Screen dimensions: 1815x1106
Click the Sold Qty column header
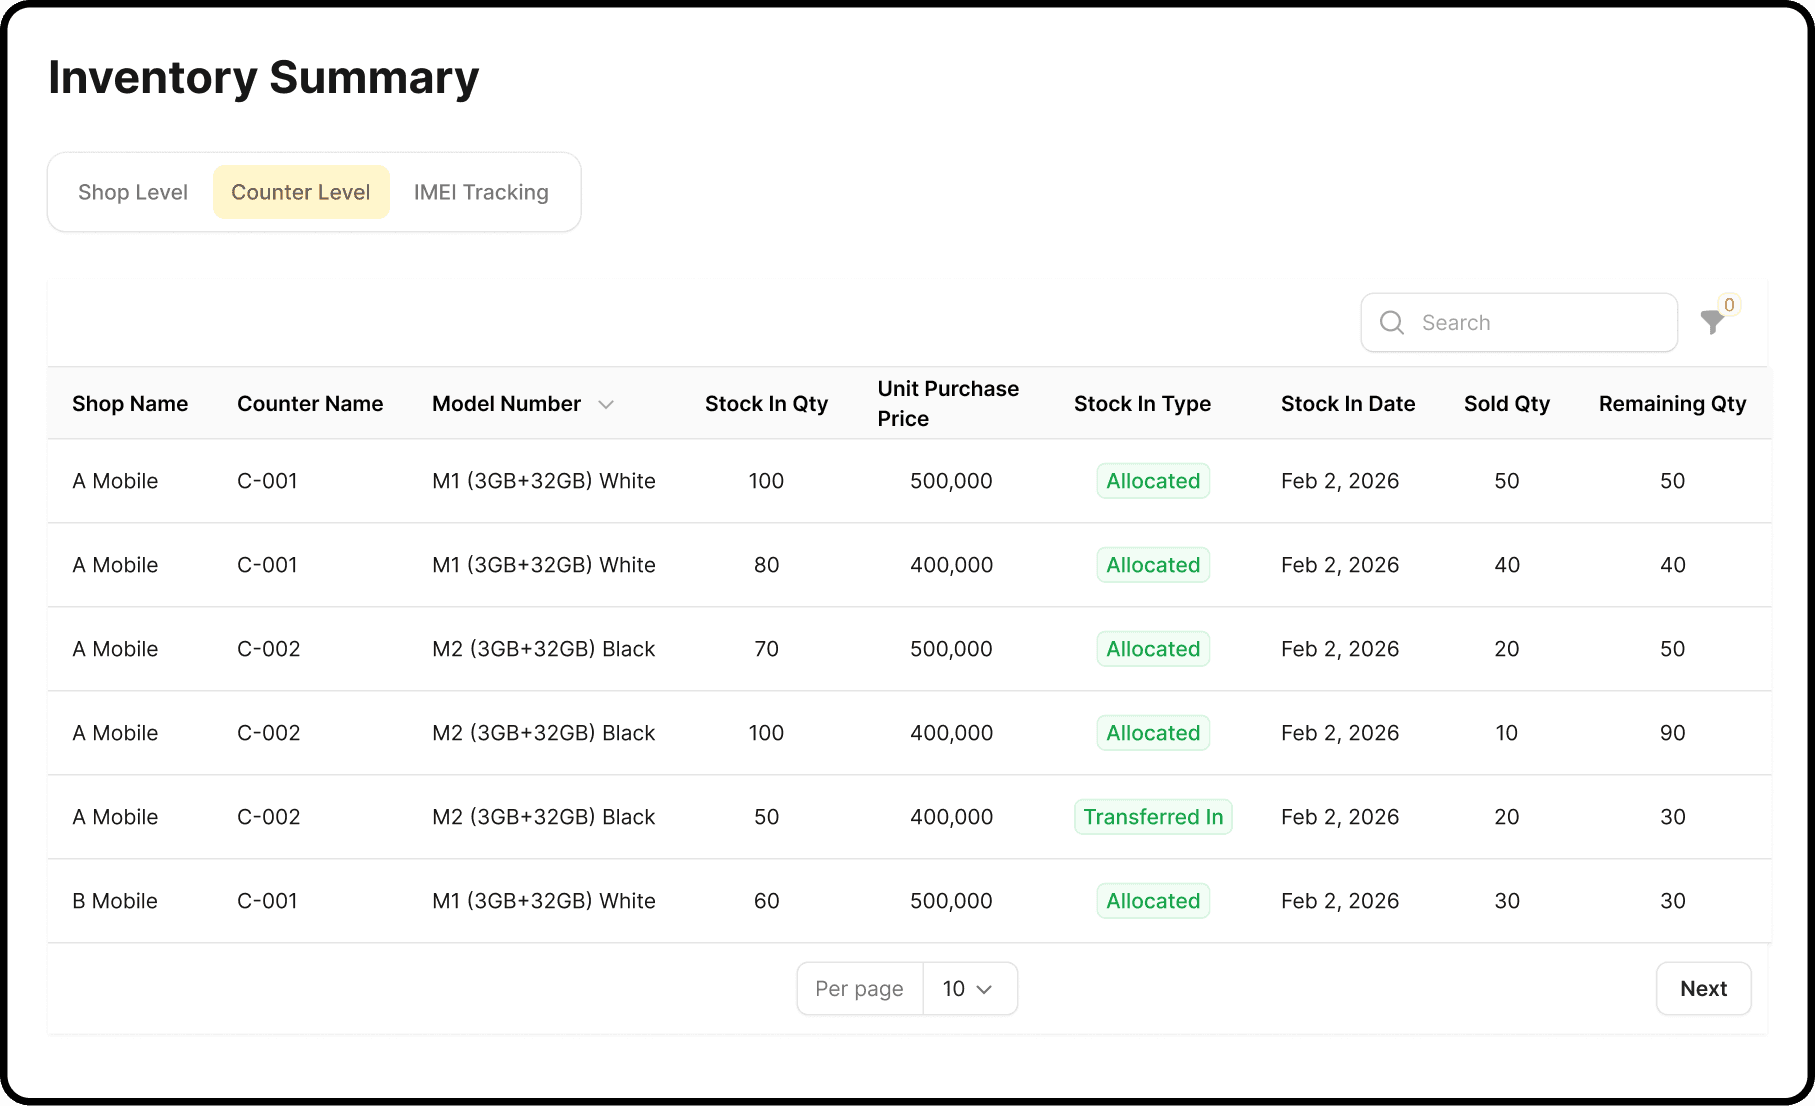1507,404
